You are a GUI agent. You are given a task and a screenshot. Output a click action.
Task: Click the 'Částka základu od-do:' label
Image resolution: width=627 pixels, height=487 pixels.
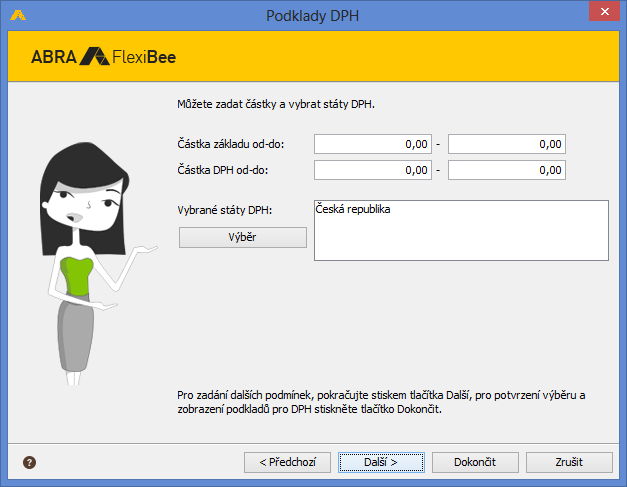[231, 144]
